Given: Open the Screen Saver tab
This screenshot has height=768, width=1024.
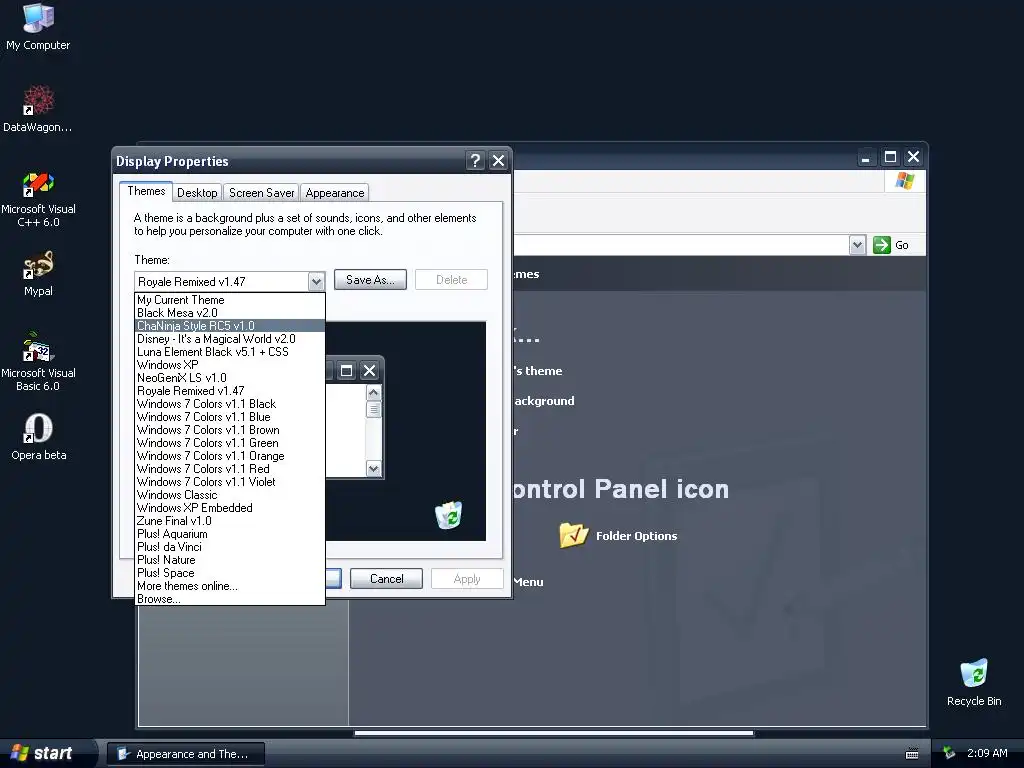Looking at the screenshot, I should click(261, 193).
